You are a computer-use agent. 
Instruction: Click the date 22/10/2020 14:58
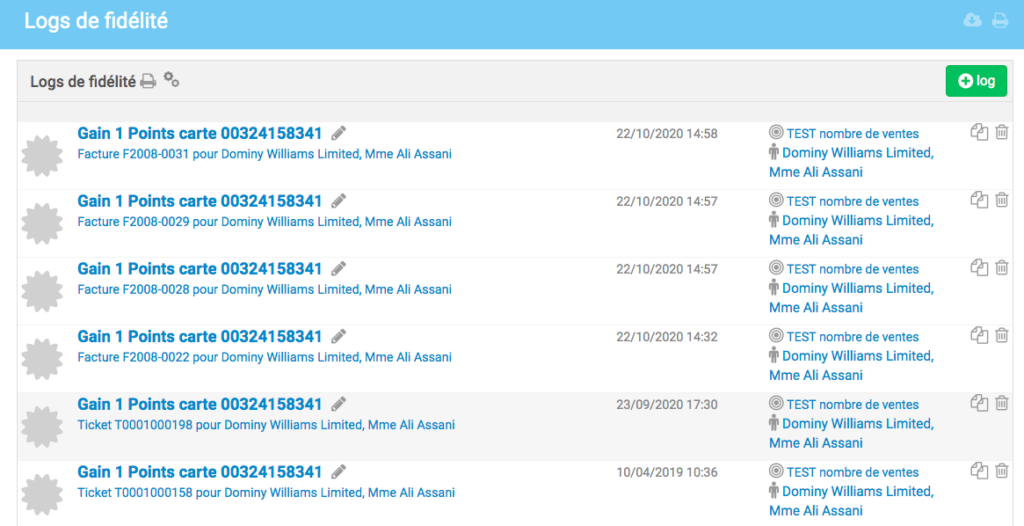(667, 134)
